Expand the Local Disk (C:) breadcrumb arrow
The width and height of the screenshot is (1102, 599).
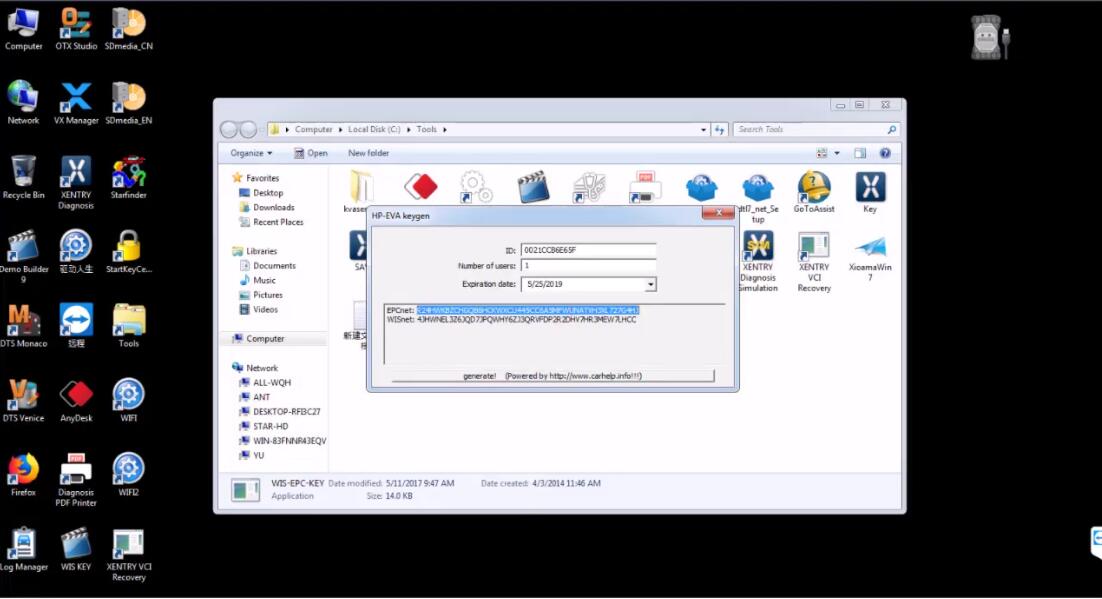(x=408, y=129)
